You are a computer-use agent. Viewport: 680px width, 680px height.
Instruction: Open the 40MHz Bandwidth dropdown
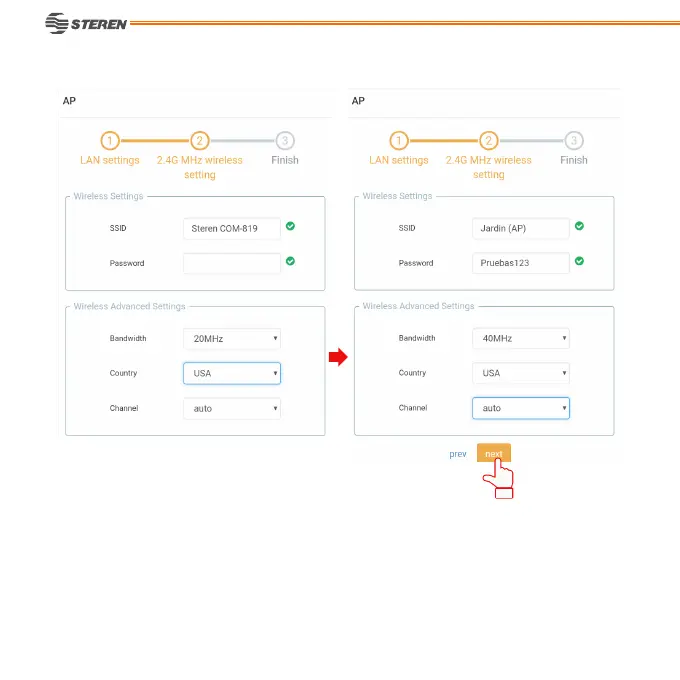coord(521,338)
